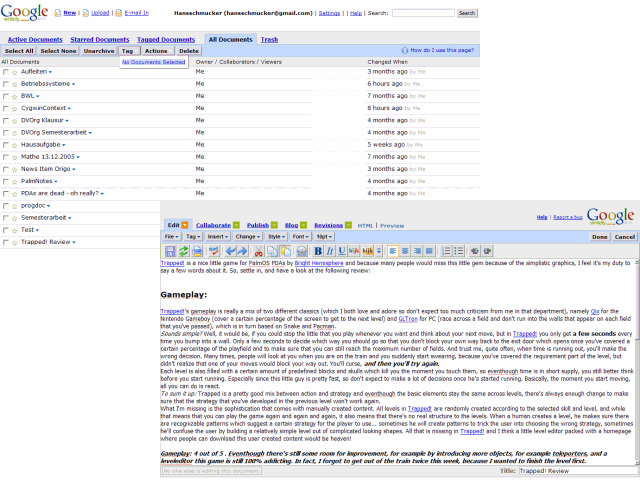Image resolution: width=640 pixels, height=480 pixels.
Task: Toggle bold formatting
Action: tap(318, 251)
